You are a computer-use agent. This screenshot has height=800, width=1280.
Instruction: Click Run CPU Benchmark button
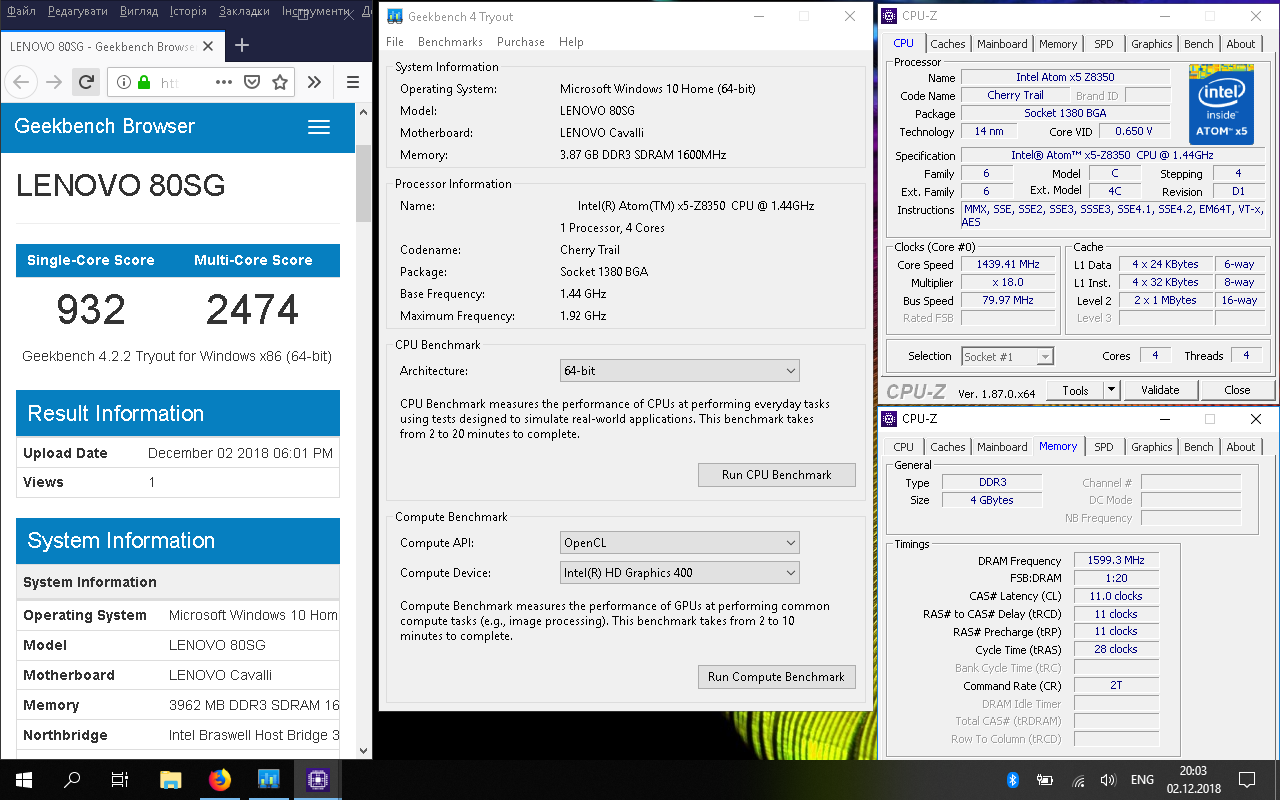[x=777, y=475]
